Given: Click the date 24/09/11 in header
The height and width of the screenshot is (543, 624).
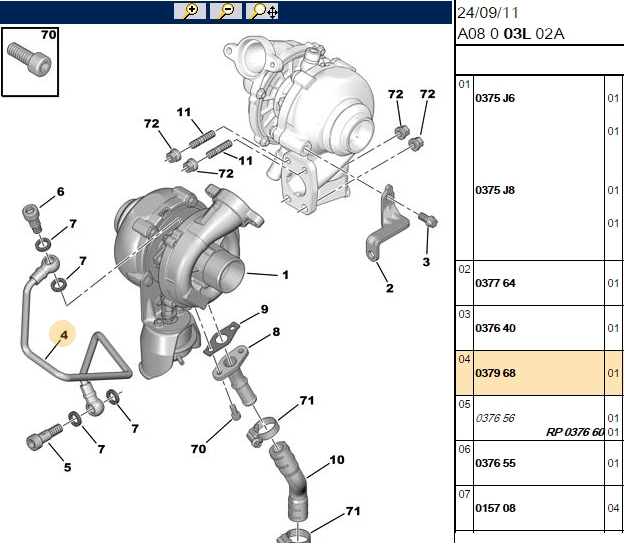Looking at the screenshot, I should (488, 13).
